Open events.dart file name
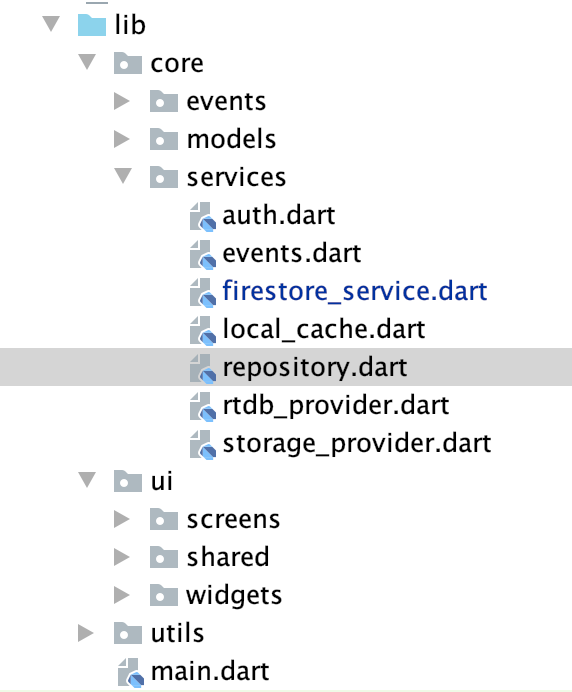The width and height of the screenshot is (572, 692). (x=292, y=253)
